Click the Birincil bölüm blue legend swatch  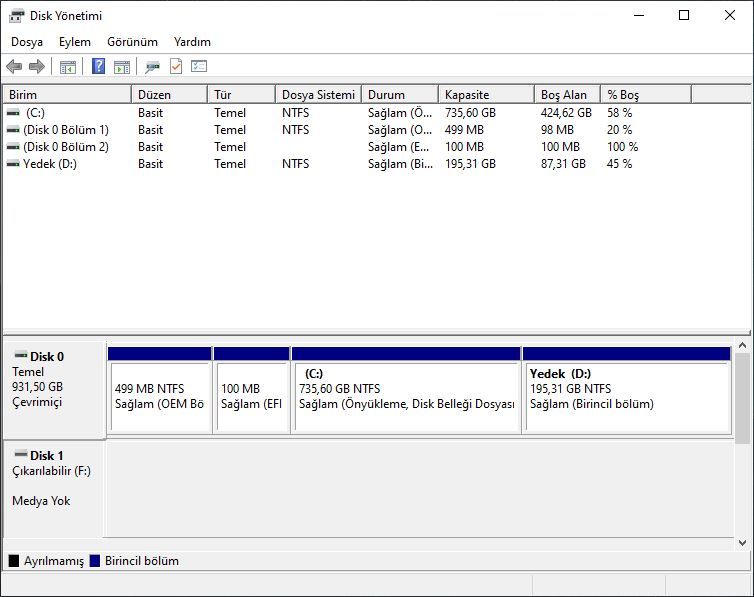(95, 560)
